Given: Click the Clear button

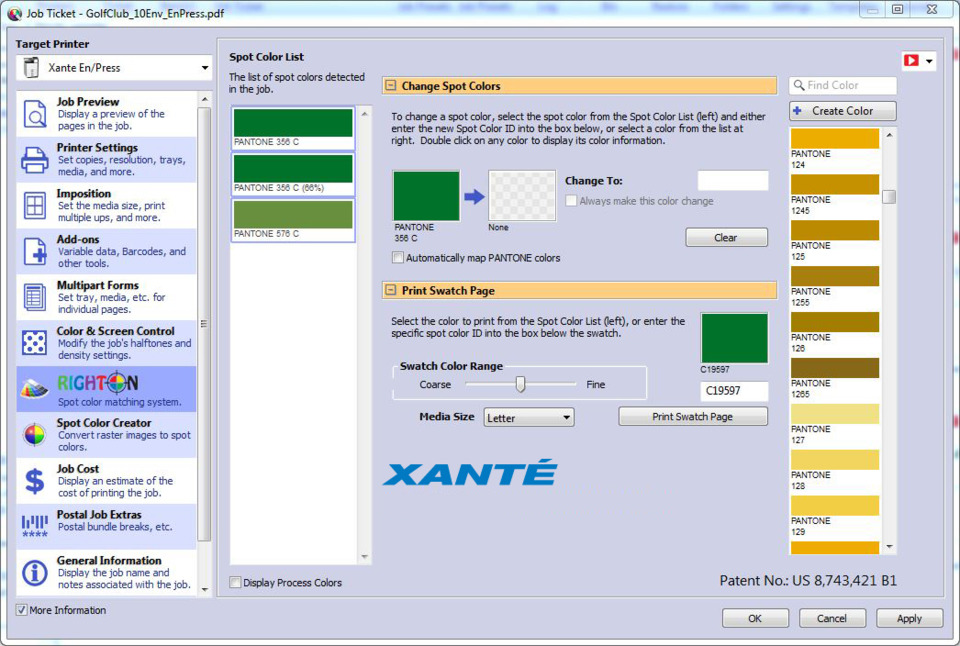Looking at the screenshot, I should tap(726, 238).
